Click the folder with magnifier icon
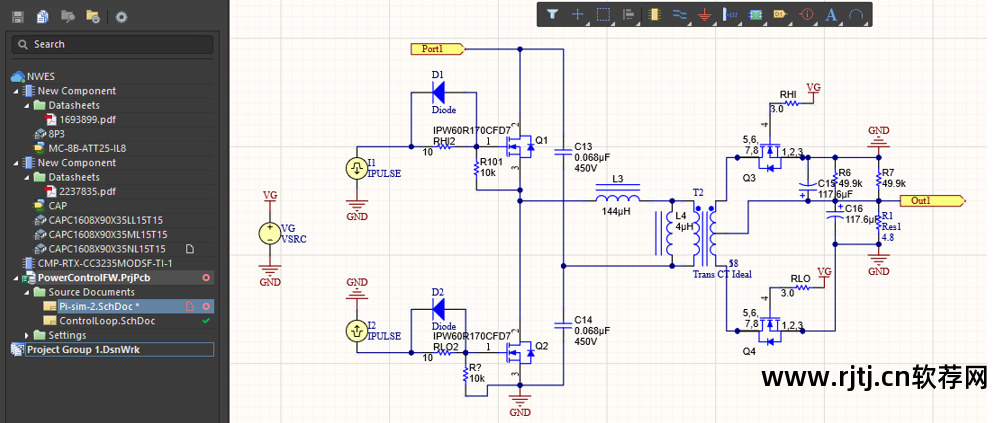The width and height of the screenshot is (997, 423). 67,17
